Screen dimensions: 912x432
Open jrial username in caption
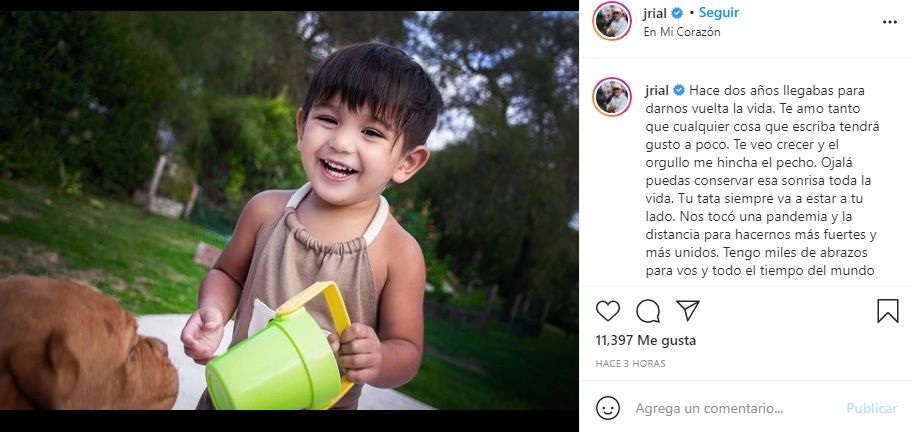click(x=657, y=91)
